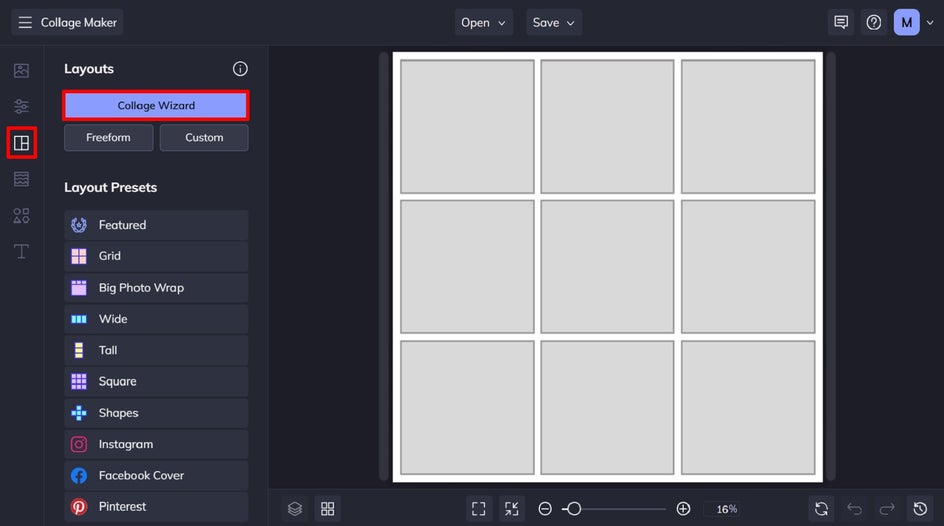Open the layers icon in bottom bar
The height and width of the screenshot is (526, 944).
295,509
